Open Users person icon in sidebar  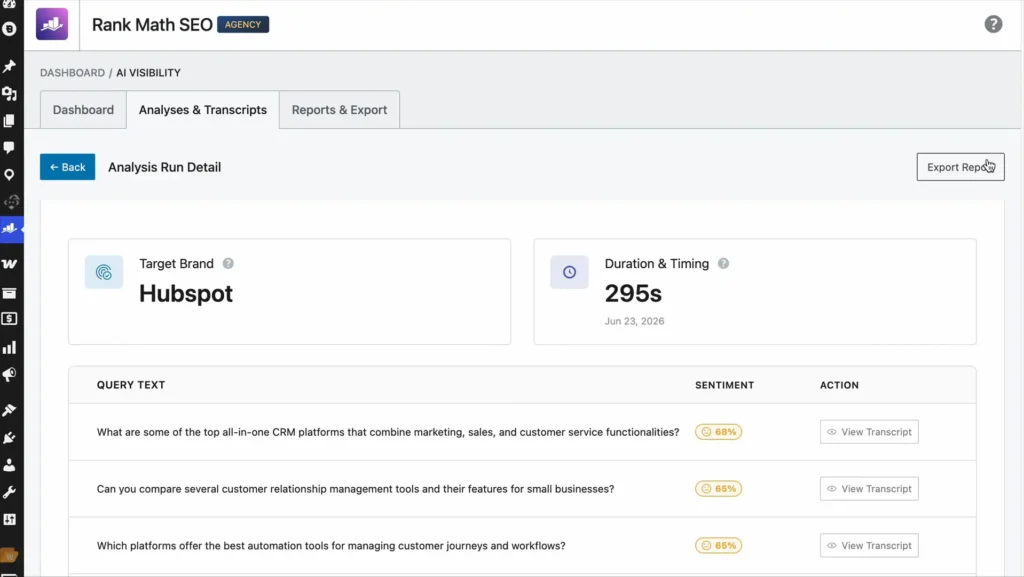point(9,465)
